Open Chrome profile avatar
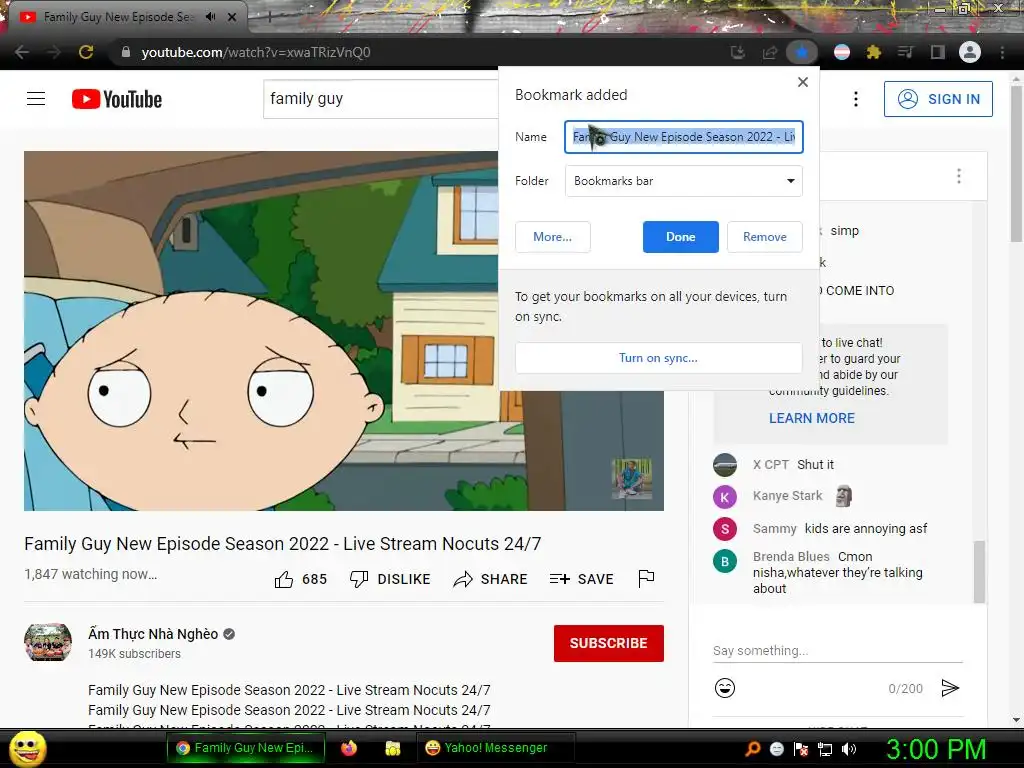Image resolution: width=1024 pixels, height=768 pixels. [970, 52]
